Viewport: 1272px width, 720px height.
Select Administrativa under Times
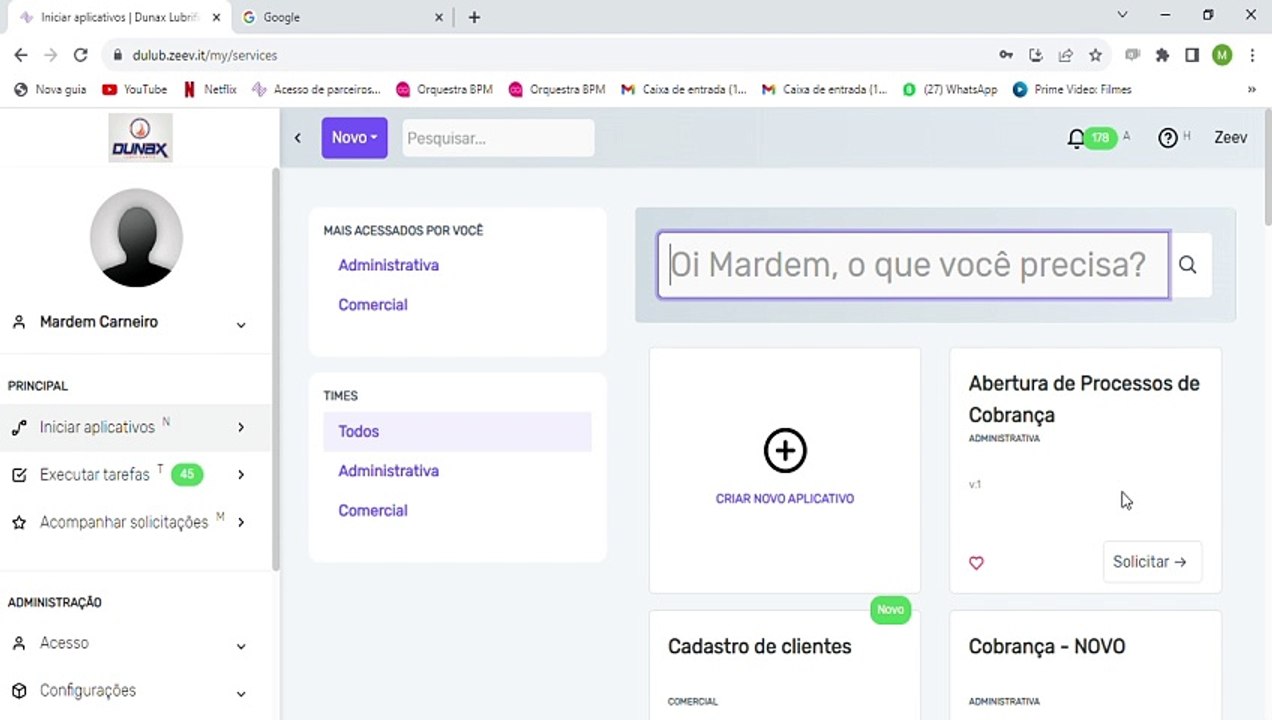click(388, 471)
